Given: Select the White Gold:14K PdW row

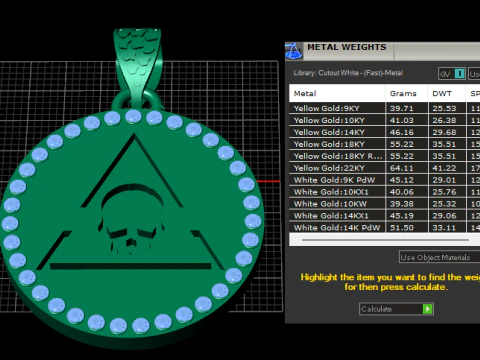Looking at the screenshot, I should [x=385, y=227].
